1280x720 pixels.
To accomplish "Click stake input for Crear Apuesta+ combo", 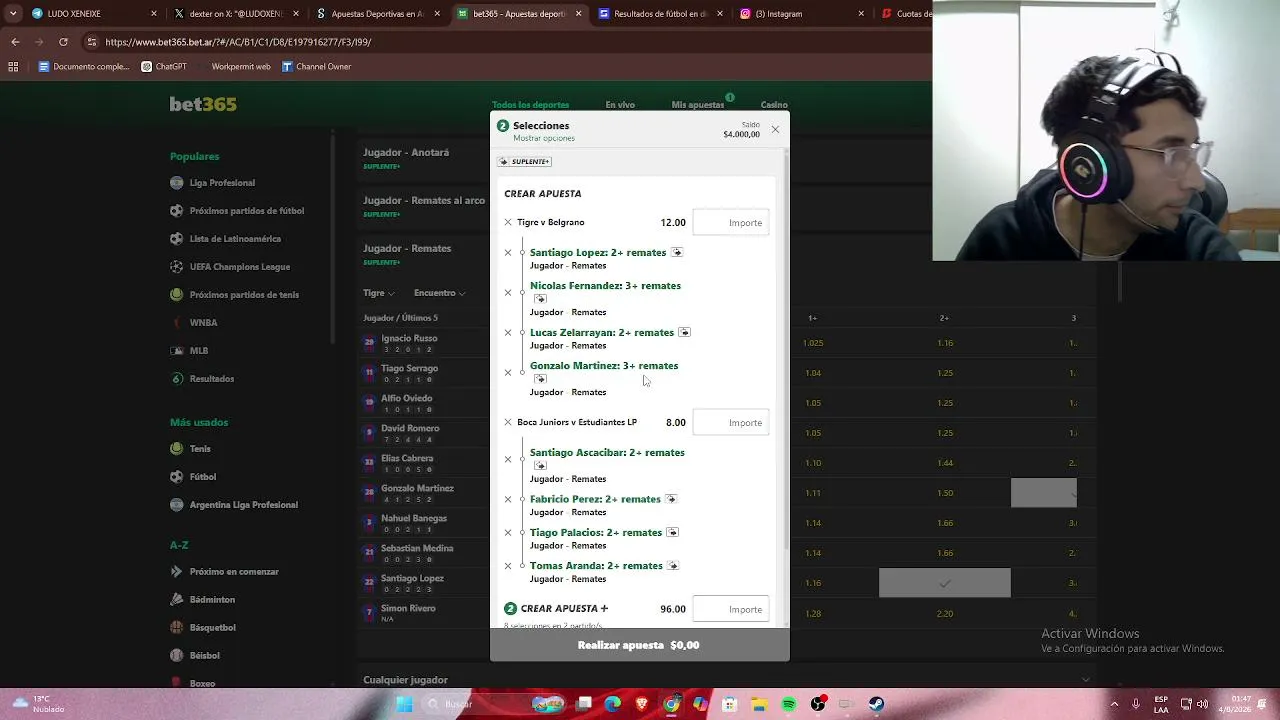I will 731,609.
